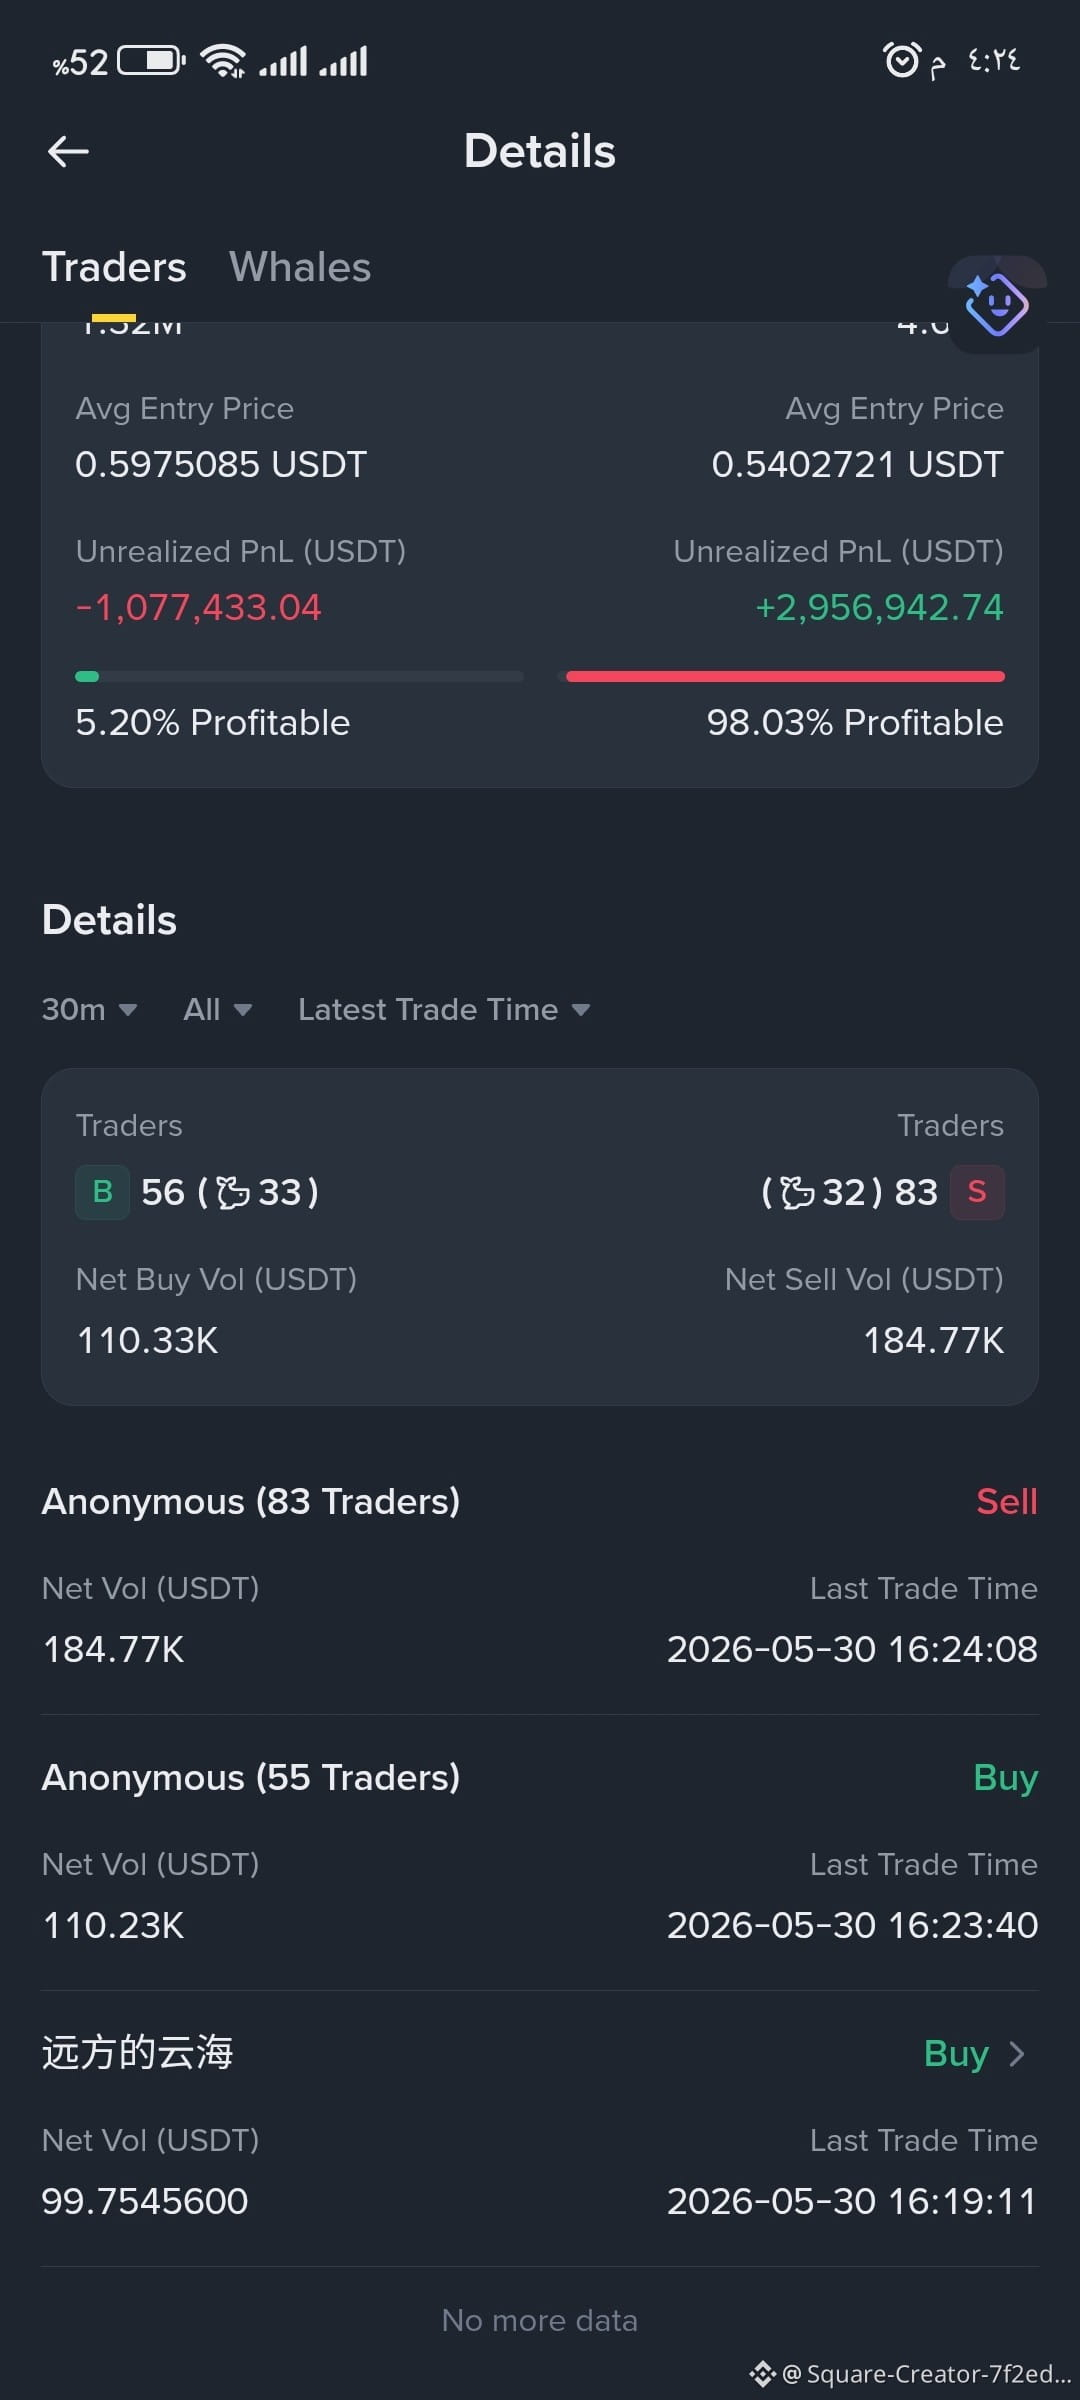The height and width of the screenshot is (2400, 1080).
Task: Expand 远方的云海 trader chevron
Action: click(1017, 2054)
